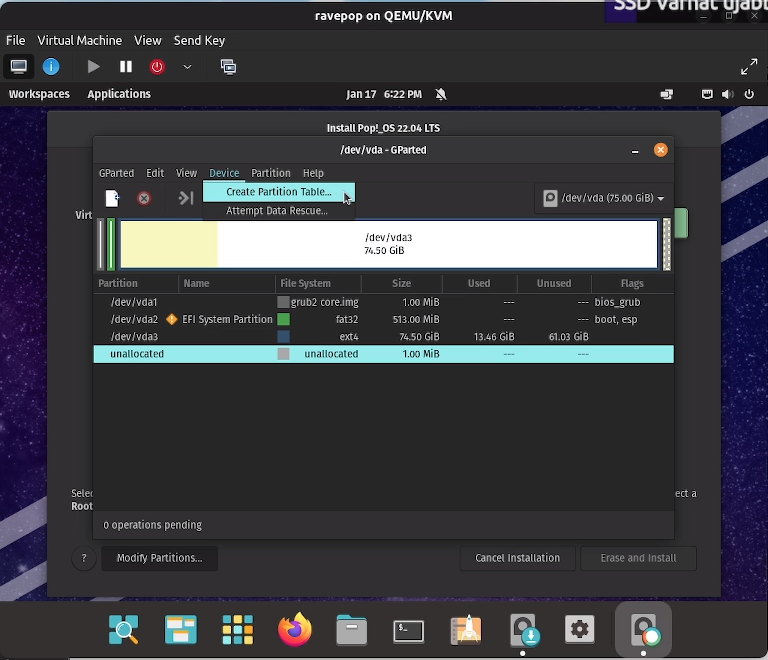This screenshot has width=768, height=660.
Task: Click the gray grub2 core.img color swatch
Action: pyautogui.click(x=283, y=302)
